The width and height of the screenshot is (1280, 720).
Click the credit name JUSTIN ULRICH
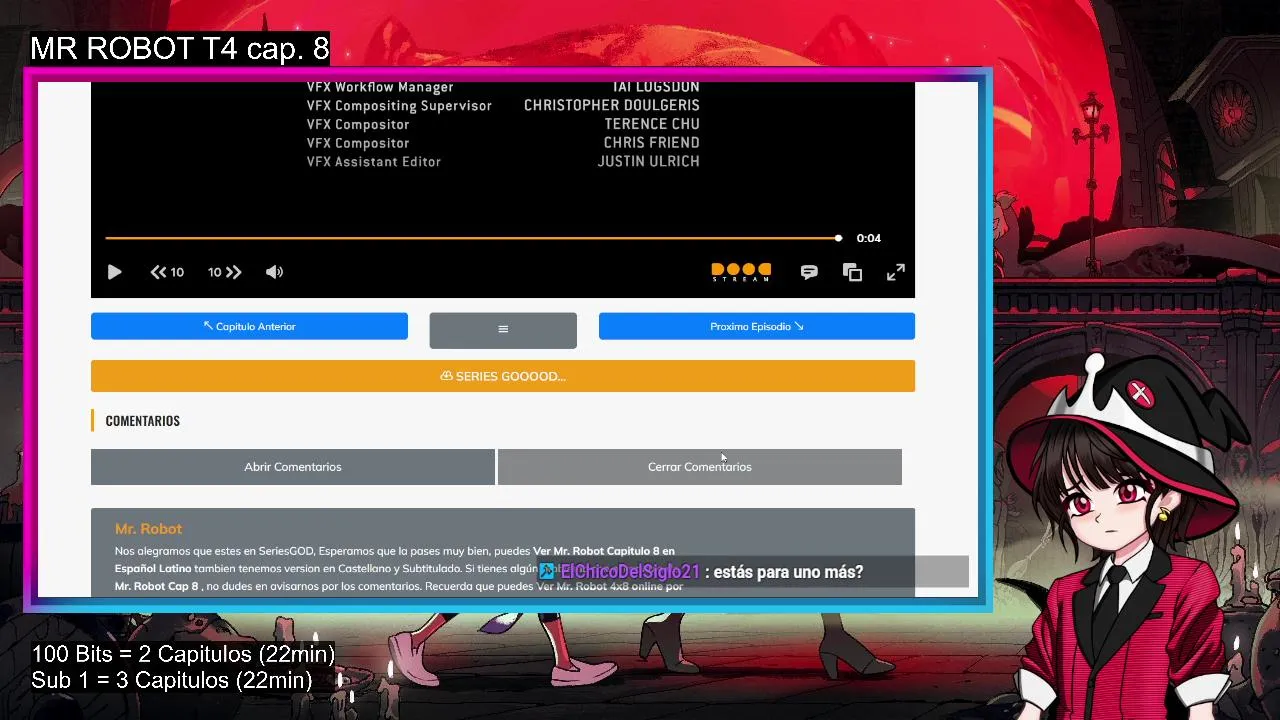click(649, 161)
